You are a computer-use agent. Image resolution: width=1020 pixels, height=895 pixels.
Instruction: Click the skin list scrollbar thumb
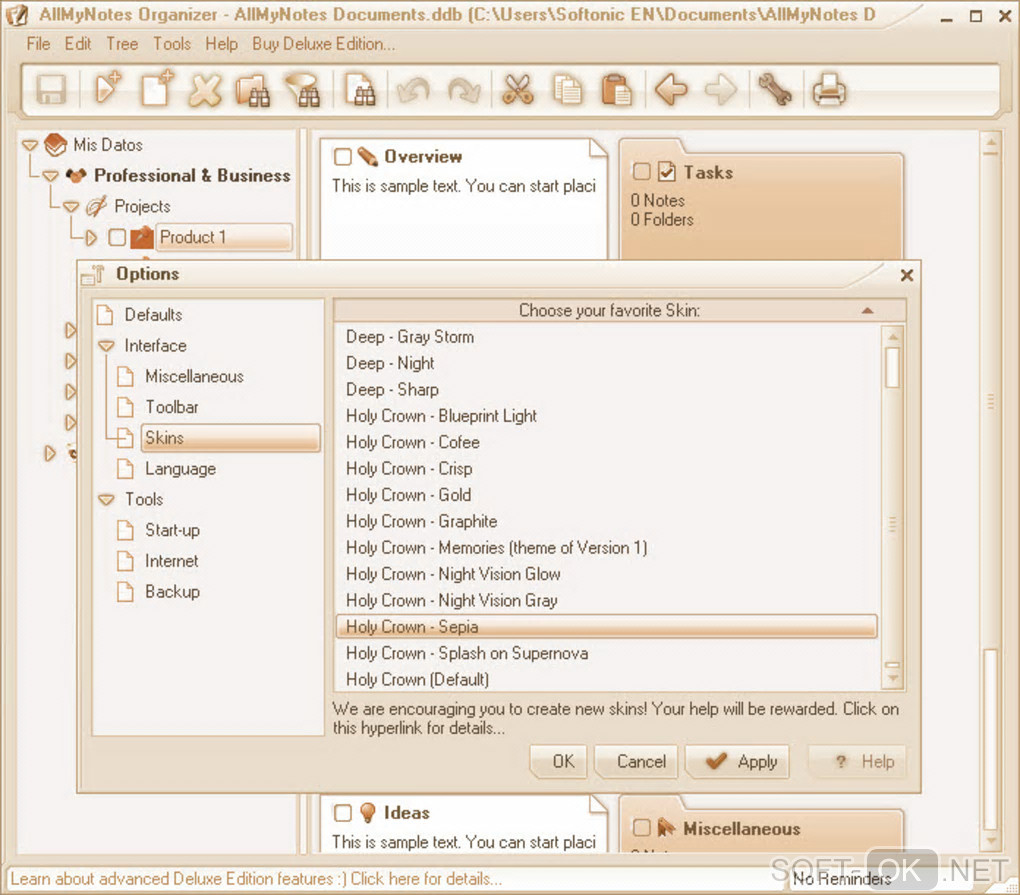(892, 367)
